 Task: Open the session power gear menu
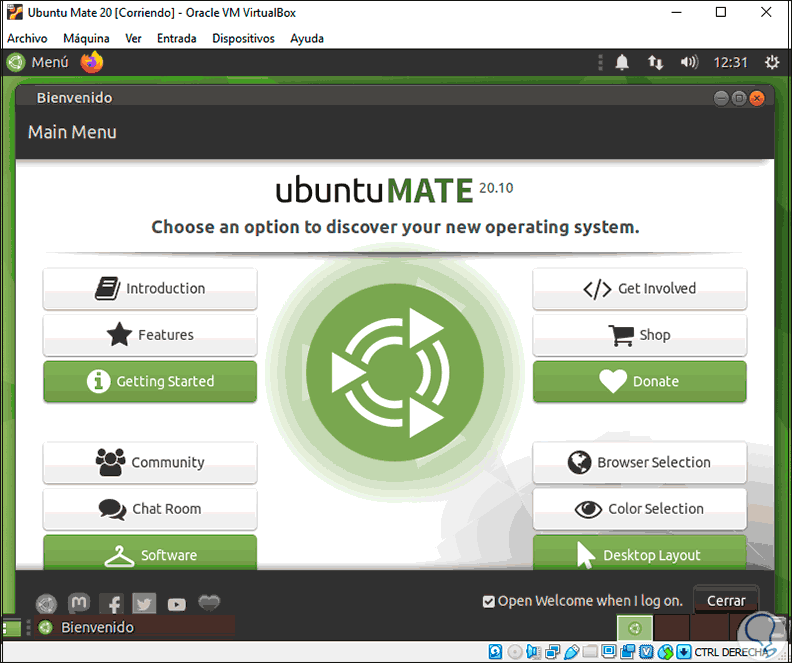click(x=772, y=62)
